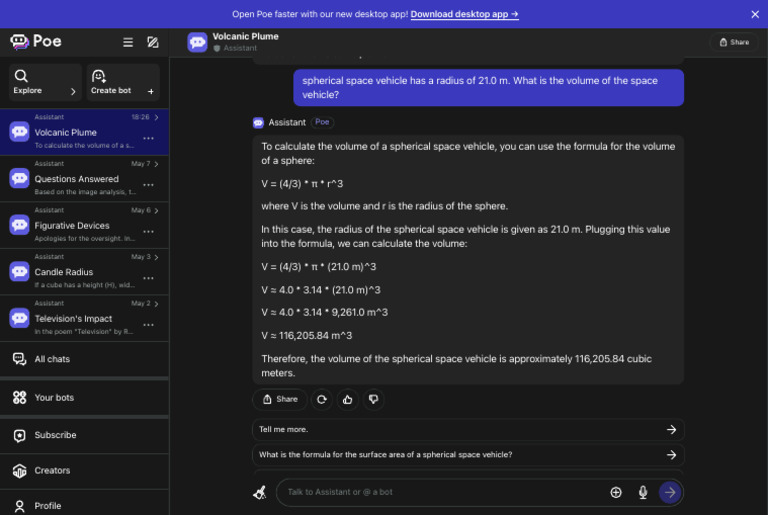This screenshot has width=768, height=515.
Task: Expand chevron next to 18:26 timestamp
Action: [156, 117]
